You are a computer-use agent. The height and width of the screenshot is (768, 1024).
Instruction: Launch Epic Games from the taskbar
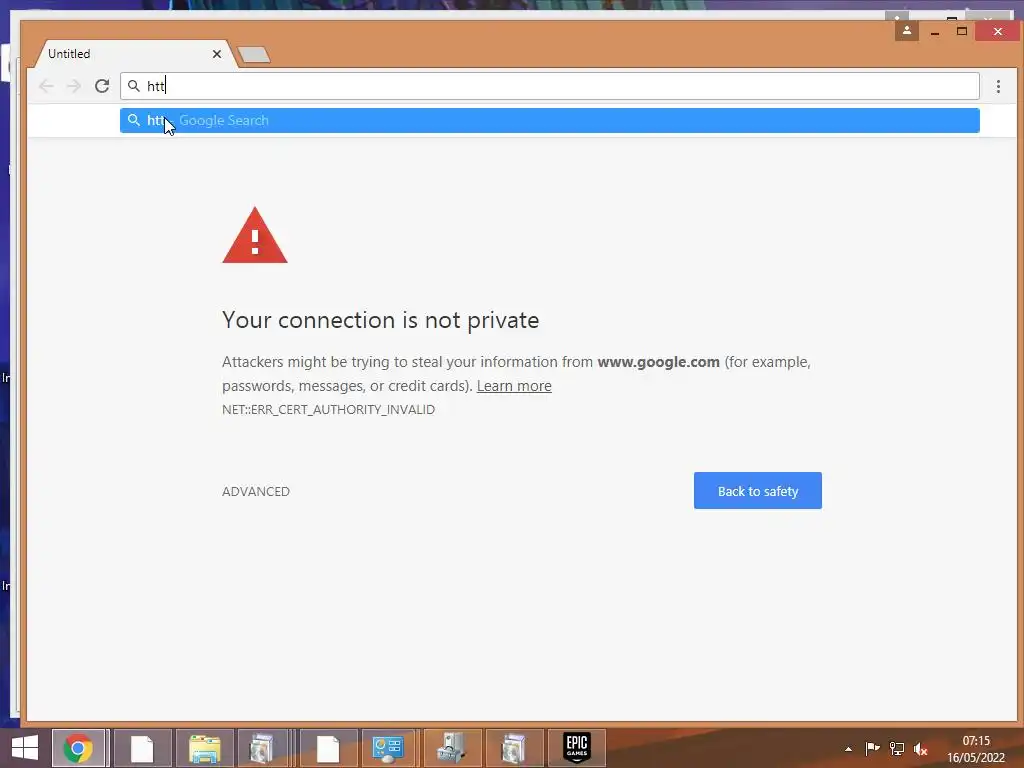click(x=577, y=748)
